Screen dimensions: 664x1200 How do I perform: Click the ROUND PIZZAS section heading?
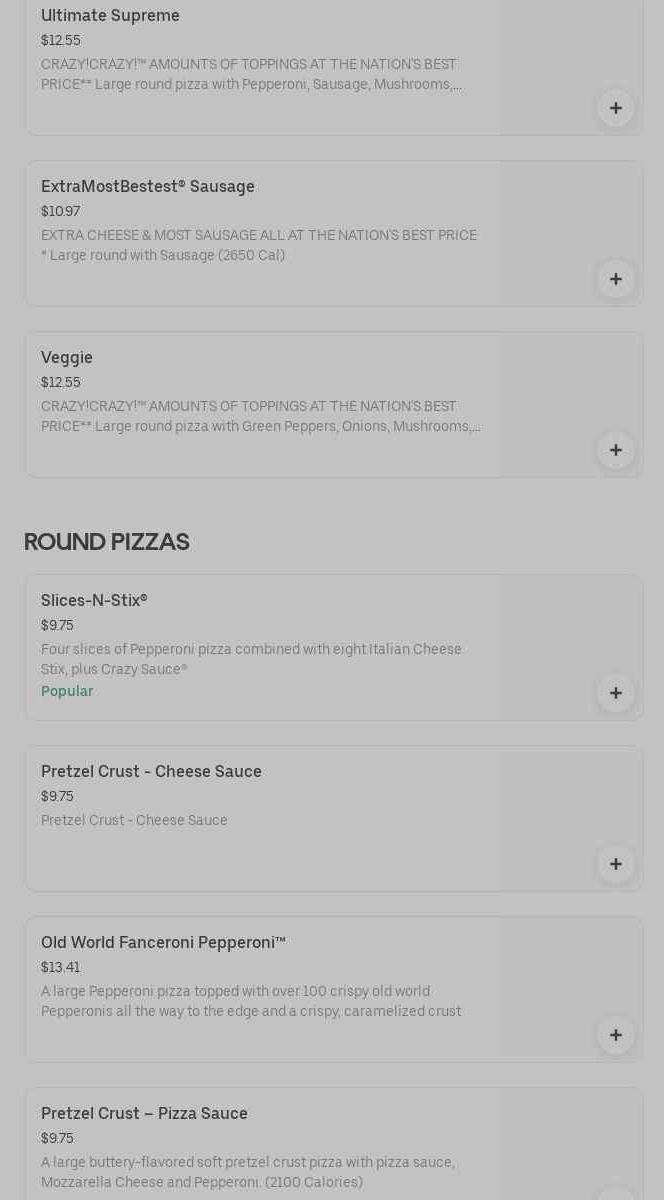click(x=107, y=541)
